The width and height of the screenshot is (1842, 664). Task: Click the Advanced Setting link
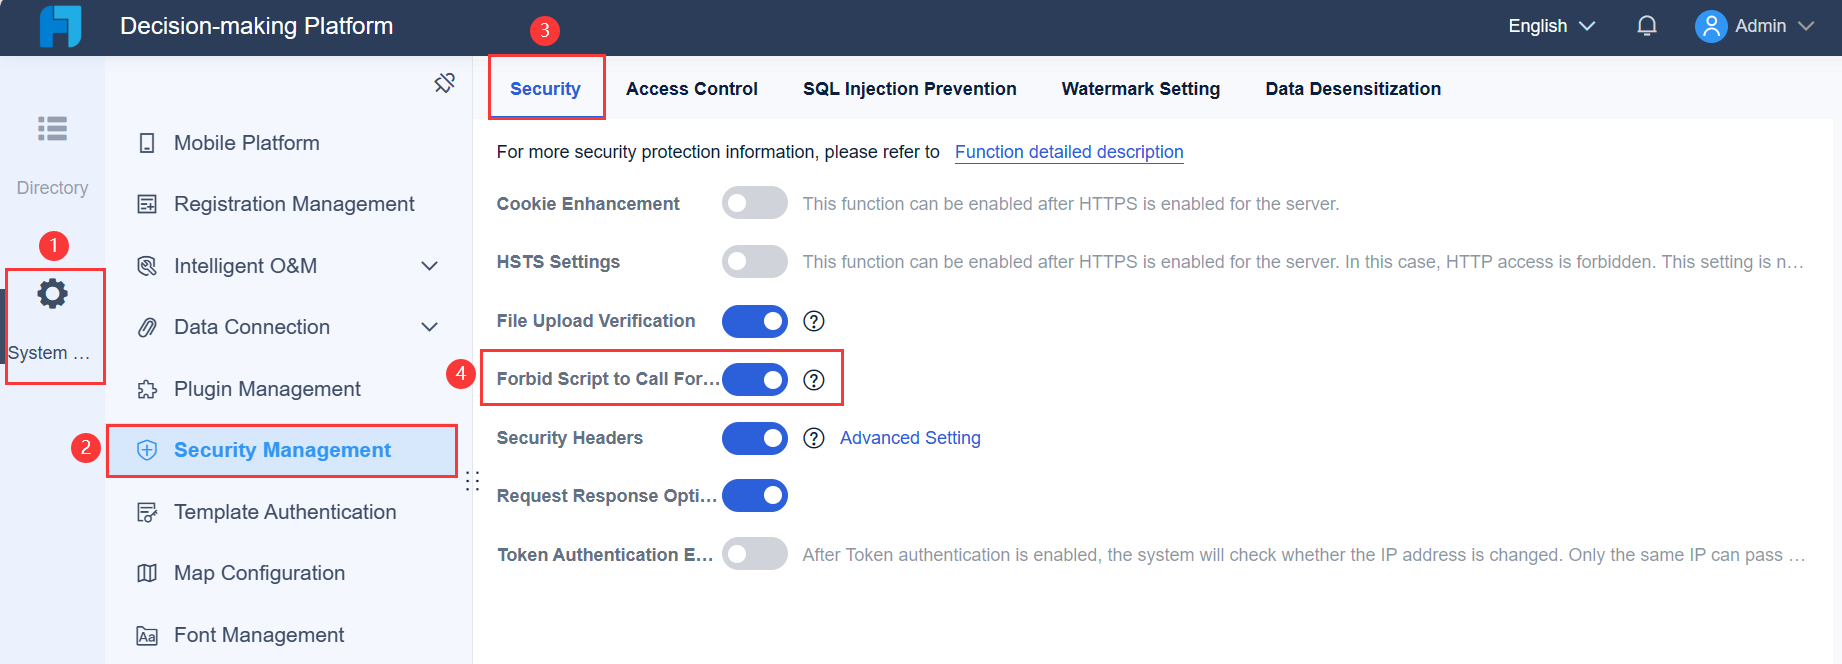tap(910, 438)
